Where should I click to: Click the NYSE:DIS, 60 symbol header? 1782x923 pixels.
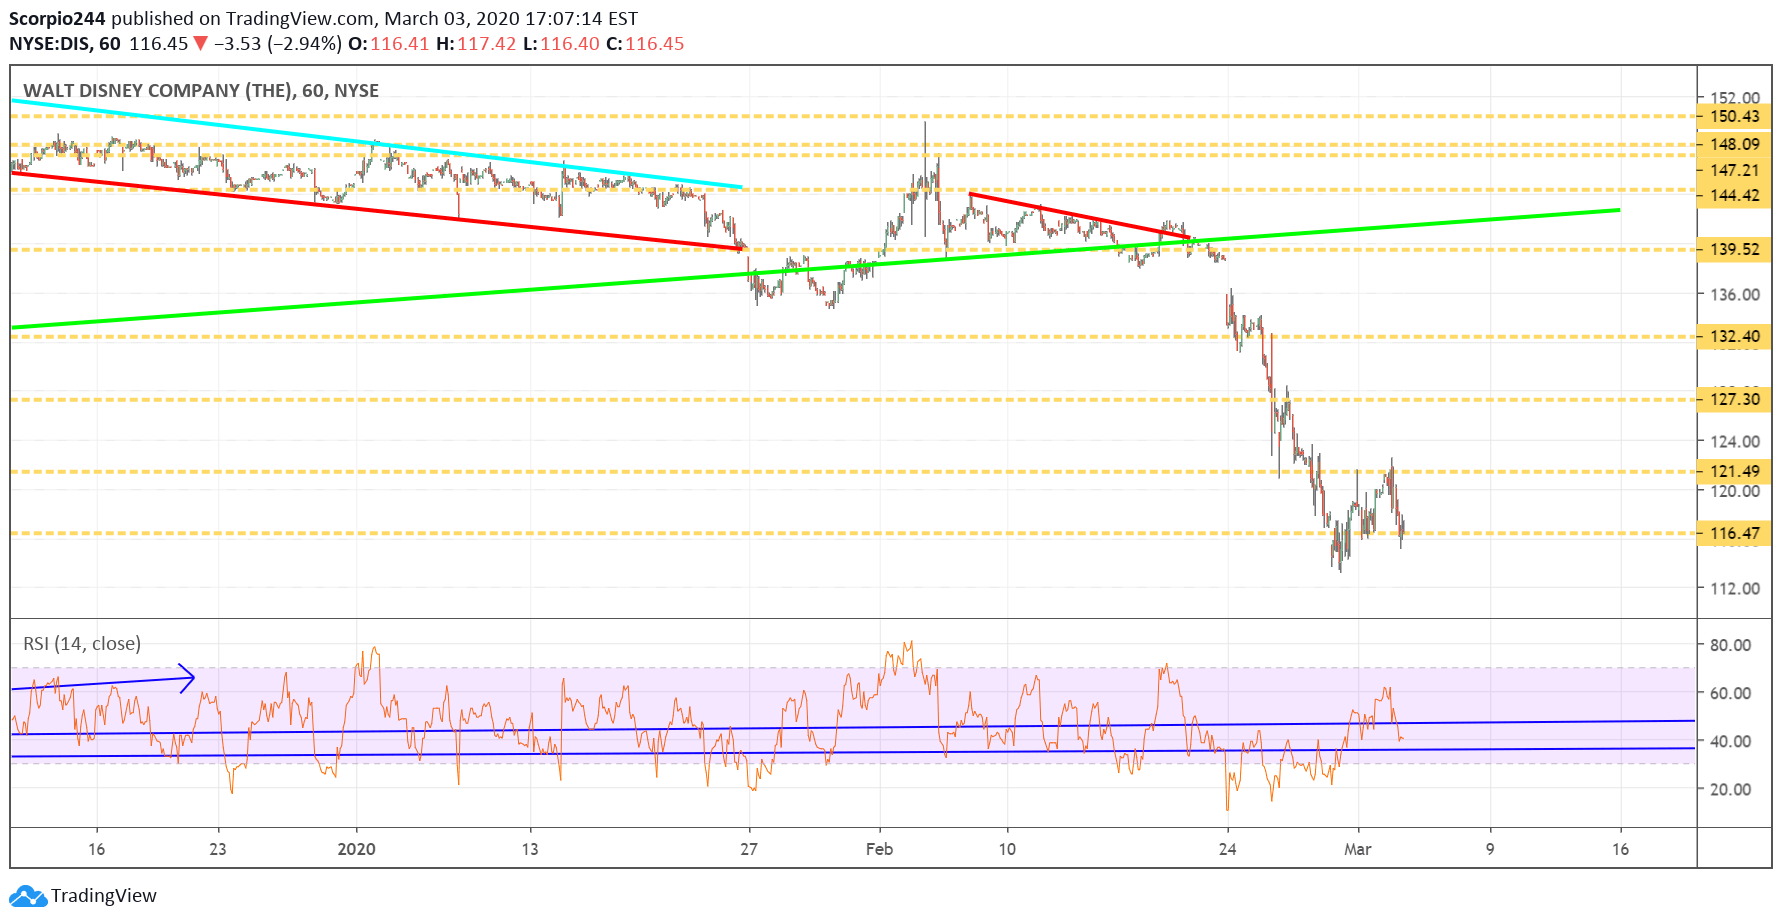[x=65, y=44]
